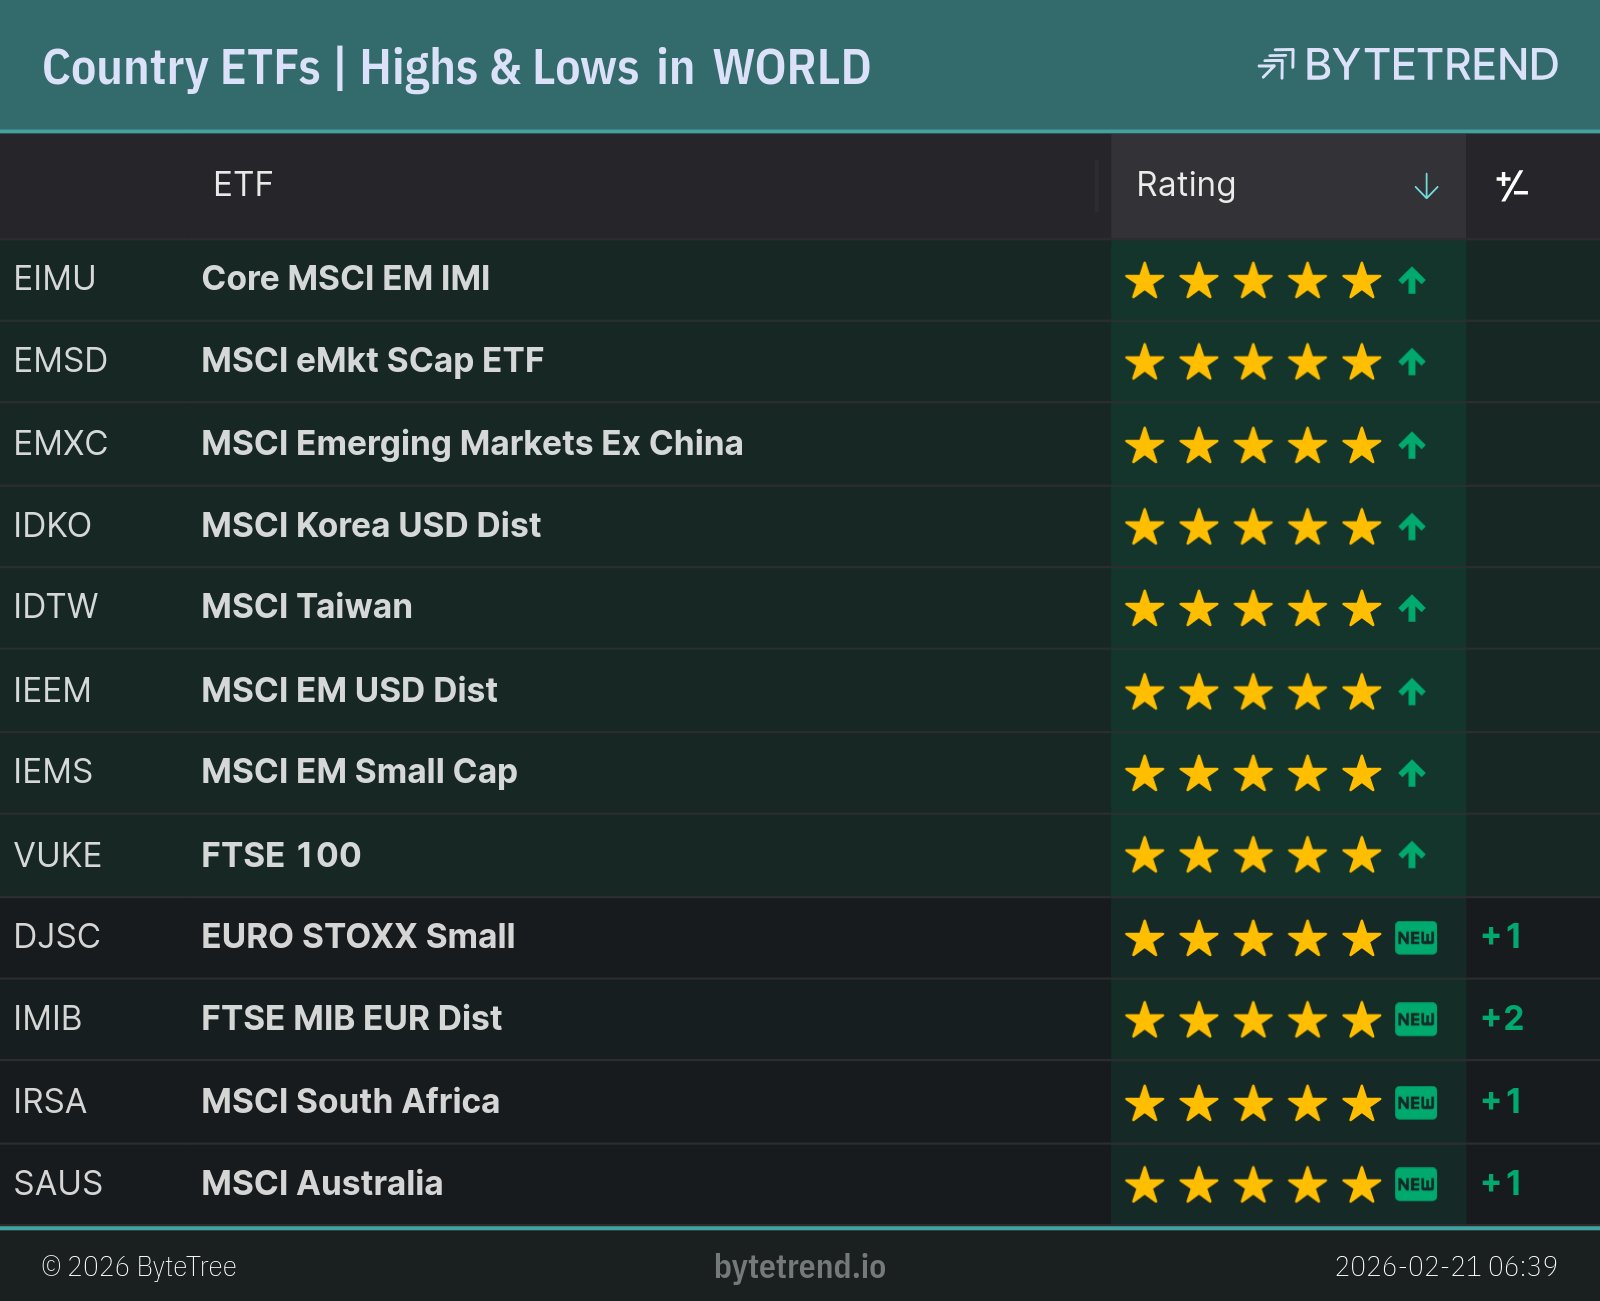Image resolution: width=1600 pixels, height=1301 pixels.
Task: Click the fifth star in IDTW row
Action: click(1362, 608)
